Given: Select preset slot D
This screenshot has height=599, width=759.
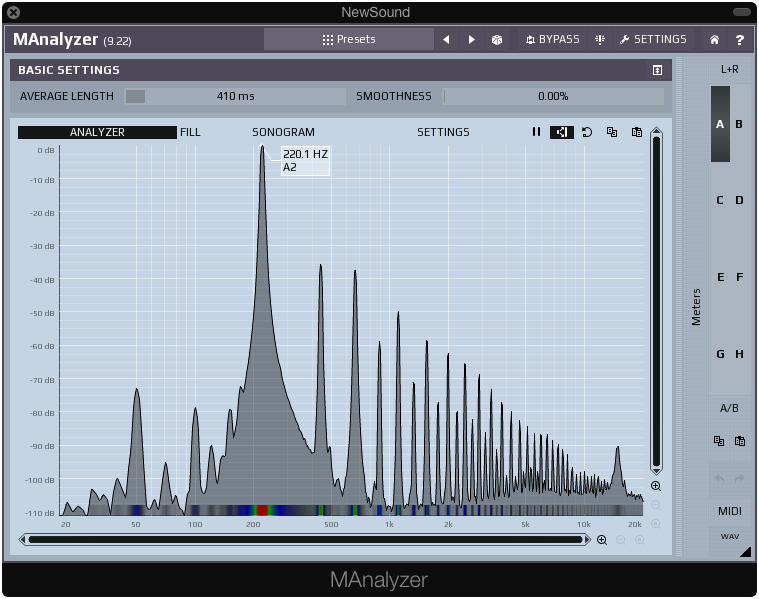Looking at the screenshot, I should [739, 200].
